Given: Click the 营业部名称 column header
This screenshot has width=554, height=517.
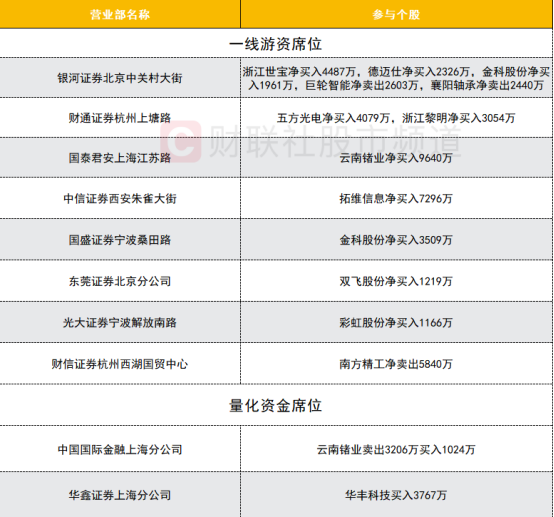Looking at the screenshot, I should (x=120, y=14).
